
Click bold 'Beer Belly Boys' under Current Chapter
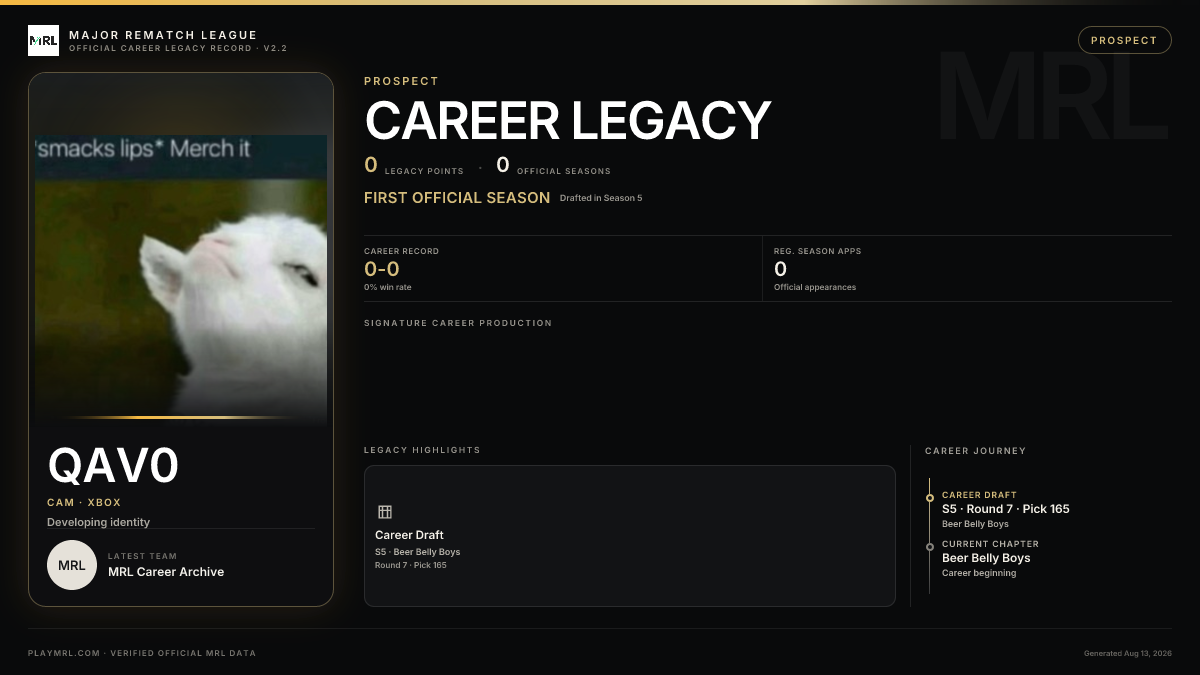tap(986, 558)
